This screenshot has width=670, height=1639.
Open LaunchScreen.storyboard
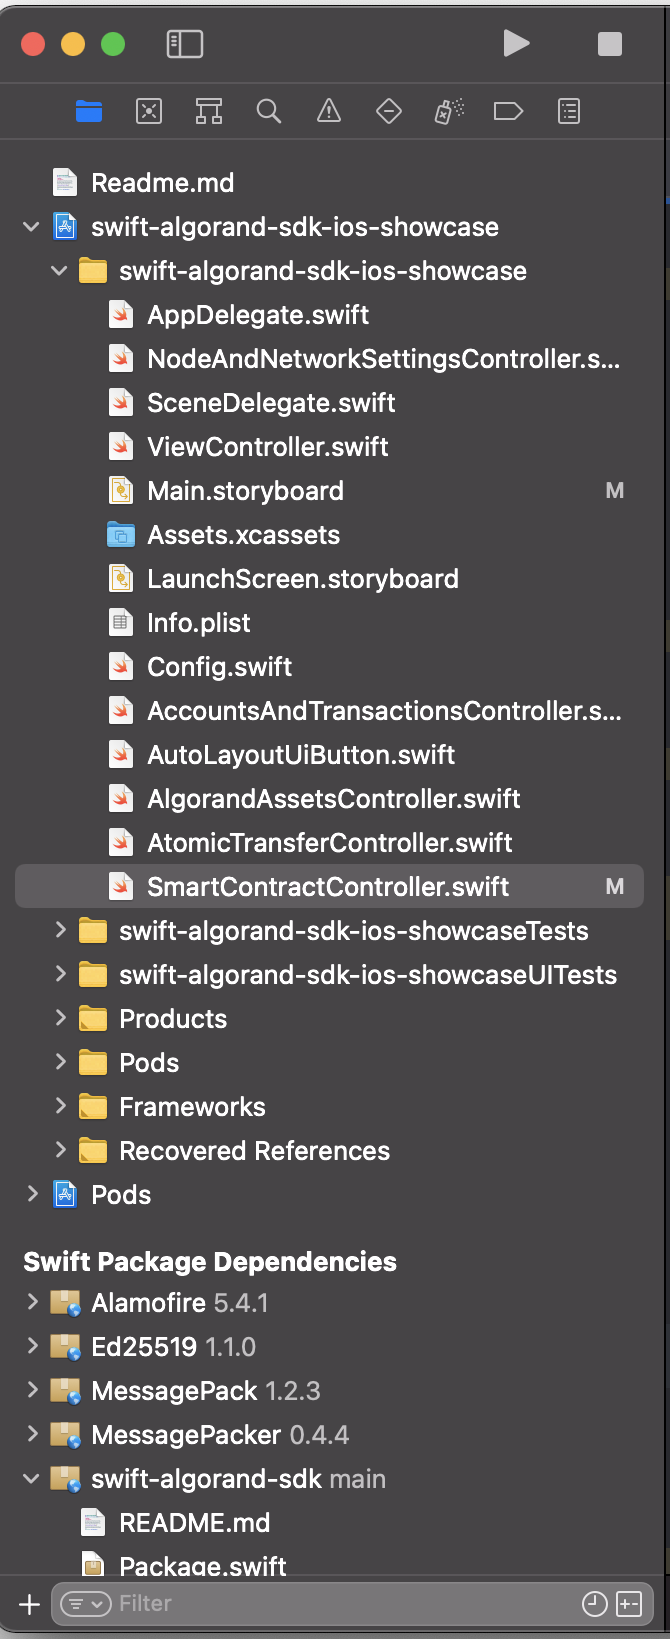pos(303,579)
